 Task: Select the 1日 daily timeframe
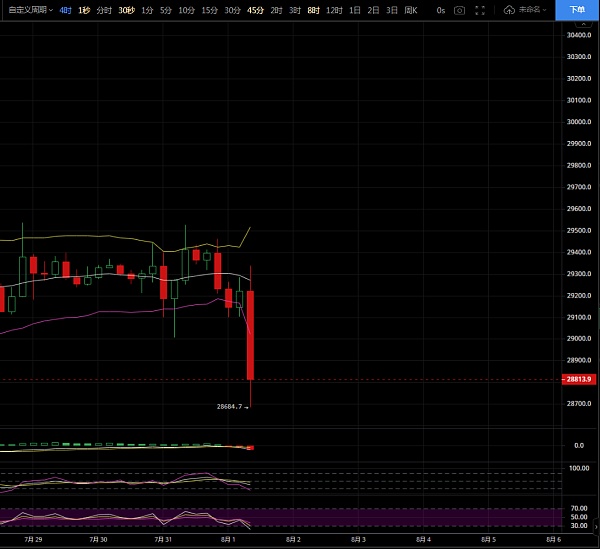pos(355,10)
